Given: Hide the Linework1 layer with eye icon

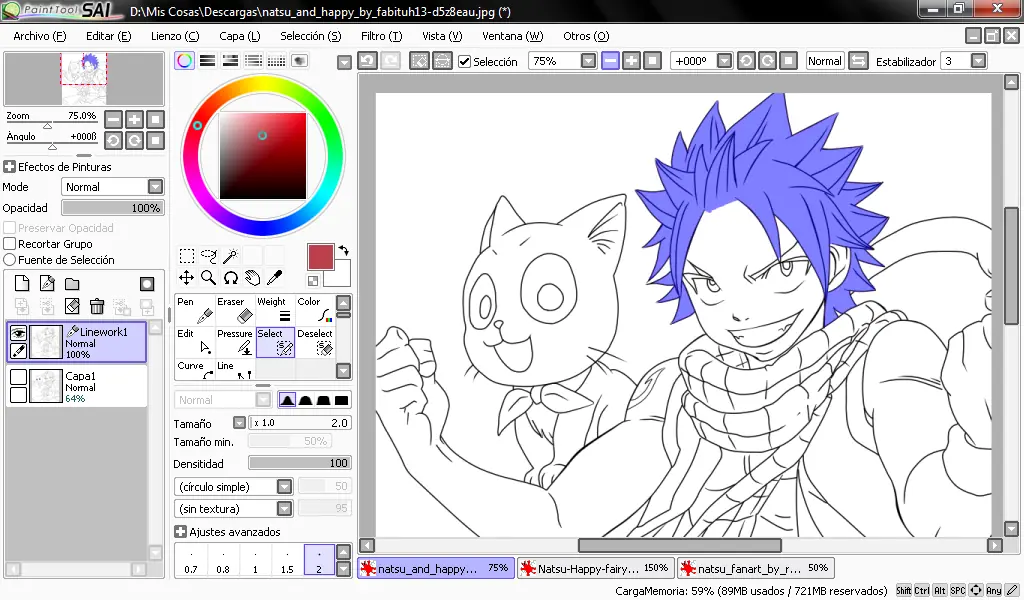Looking at the screenshot, I should click(x=18, y=333).
